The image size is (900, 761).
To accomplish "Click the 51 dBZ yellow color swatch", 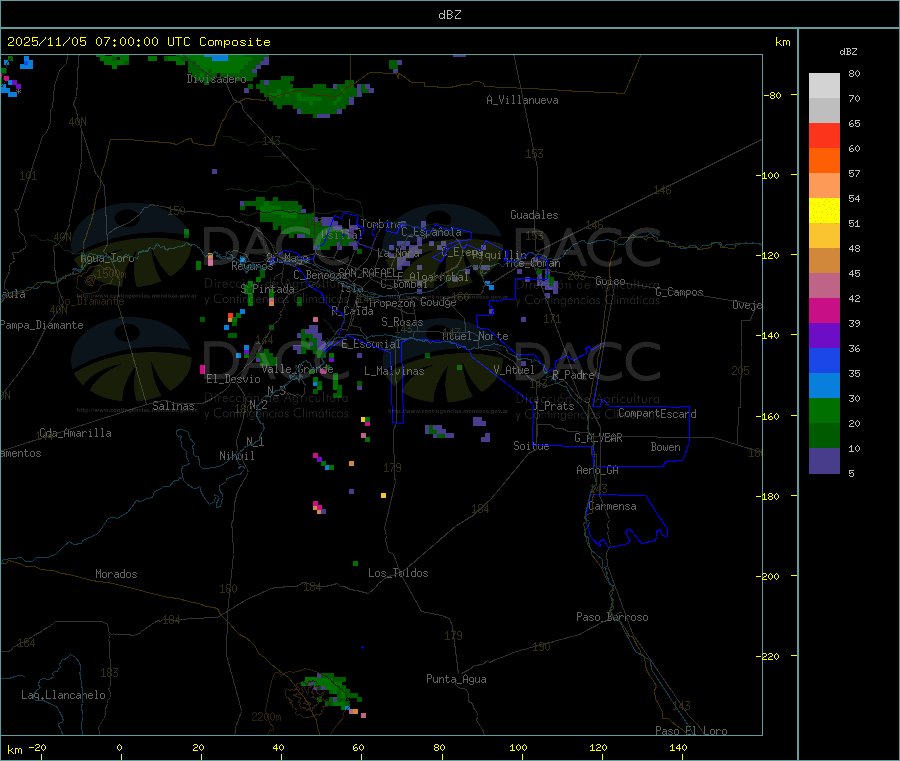I will click(824, 211).
